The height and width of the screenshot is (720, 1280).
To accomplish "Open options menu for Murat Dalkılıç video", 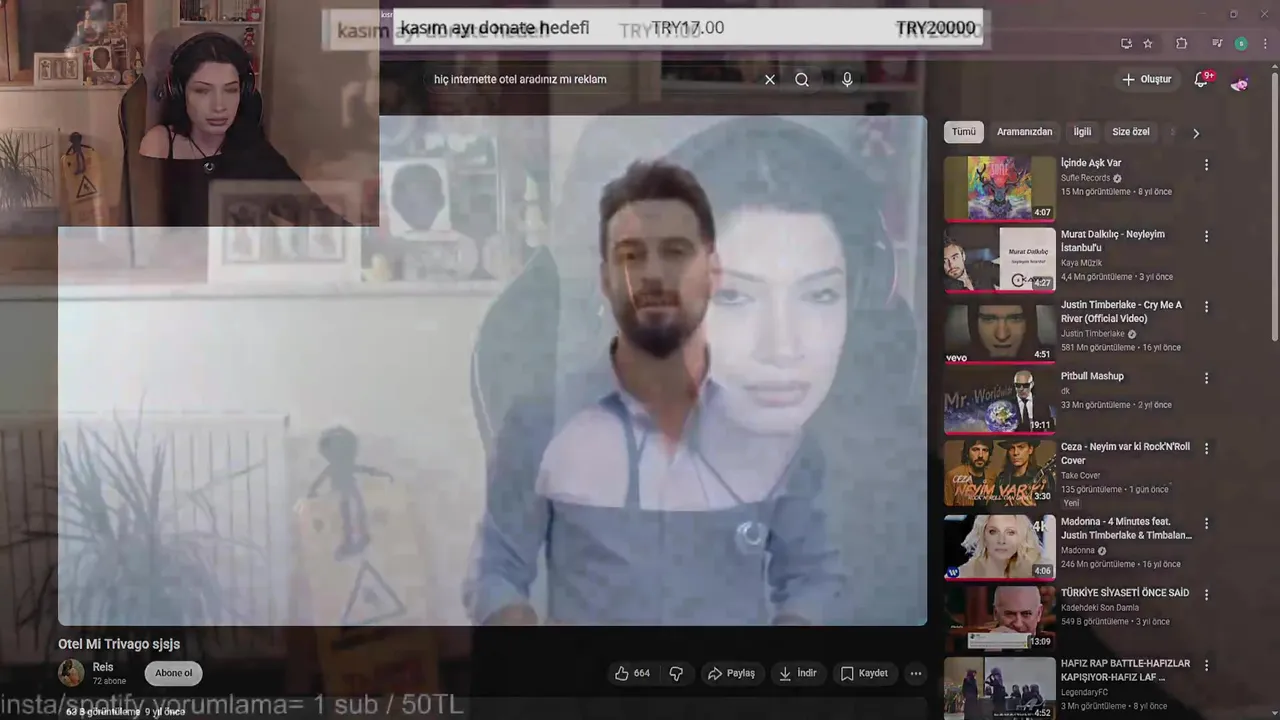I will point(1206,237).
